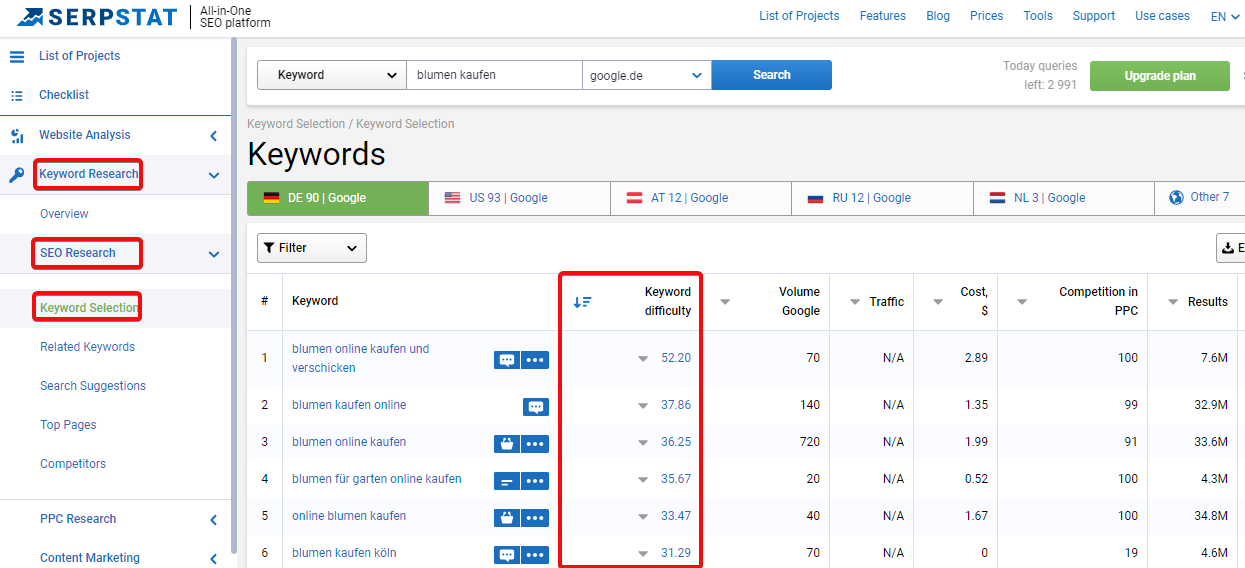Image resolution: width=1245 pixels, height=568 pixels.
Task: Click the sort-descending icon in Keyword difficulty column
Action: [x=582, y=302]
